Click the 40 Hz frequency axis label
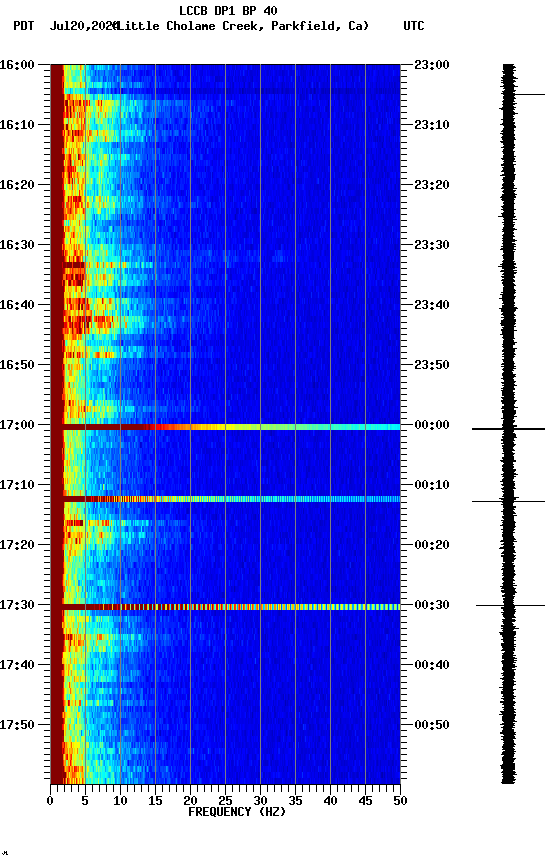This screenshot has height=864, width=552. point(330,801)
